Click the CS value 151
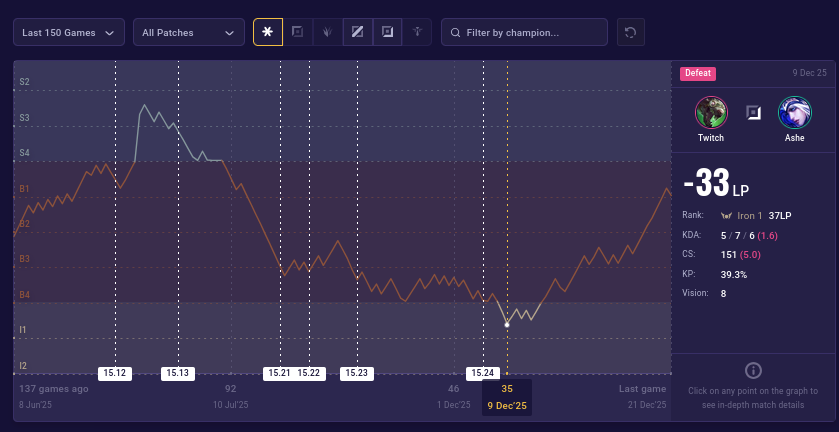This screenshot has height=432, width=839. click(729, 254)
